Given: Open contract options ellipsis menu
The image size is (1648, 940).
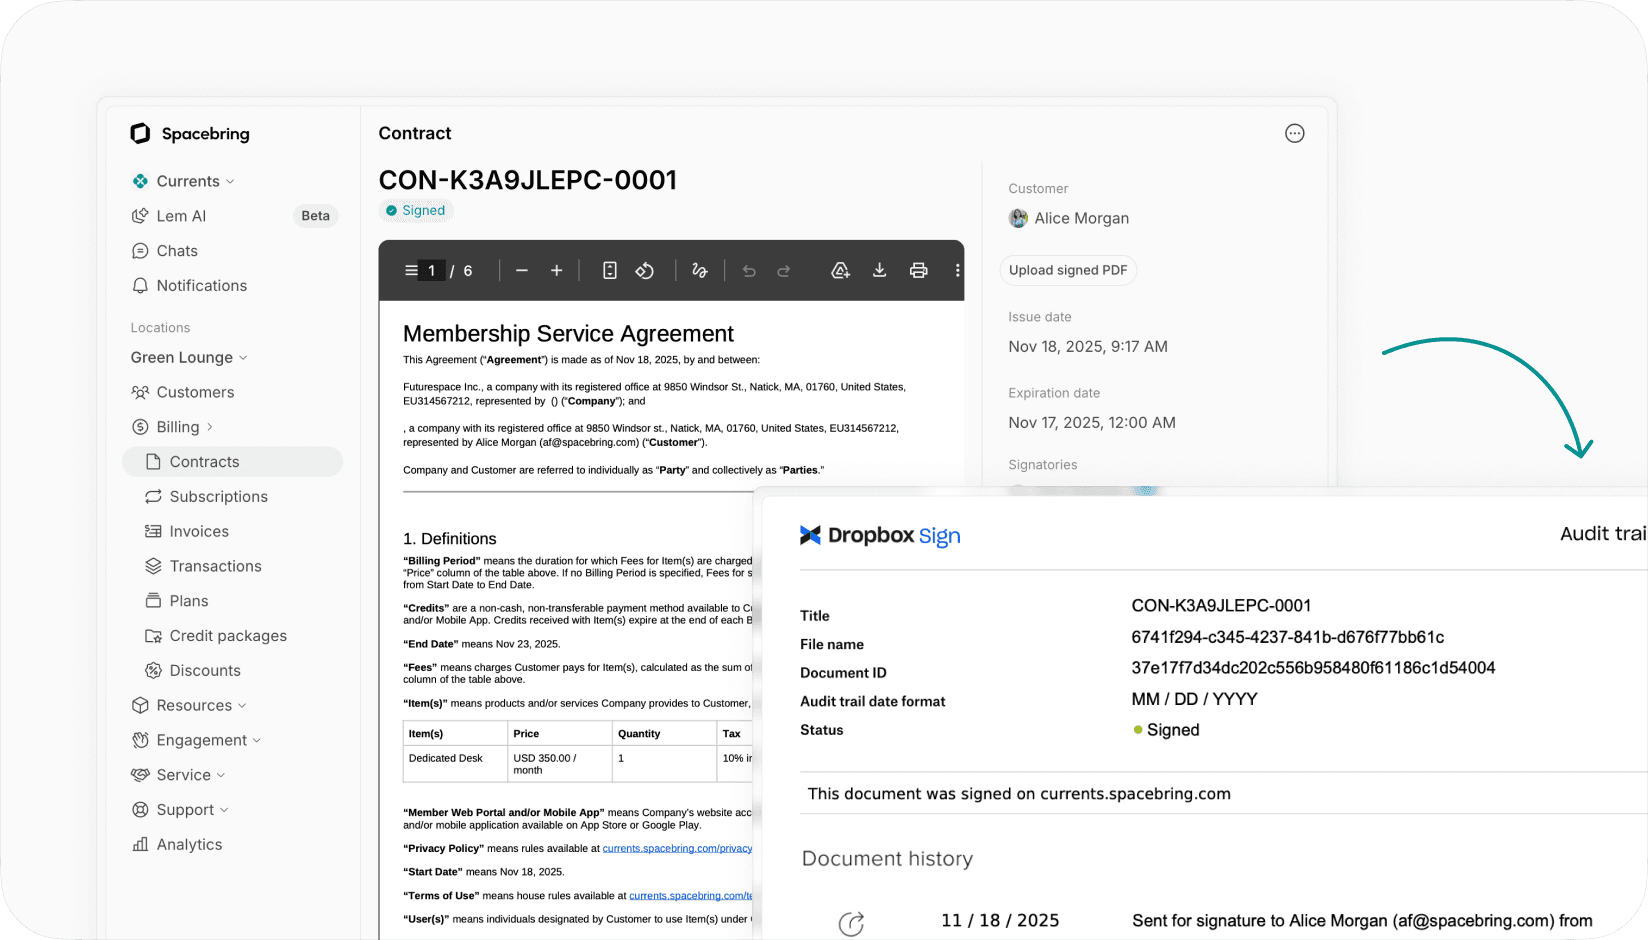Looking at the screenshot, I should pos(1295,134).
